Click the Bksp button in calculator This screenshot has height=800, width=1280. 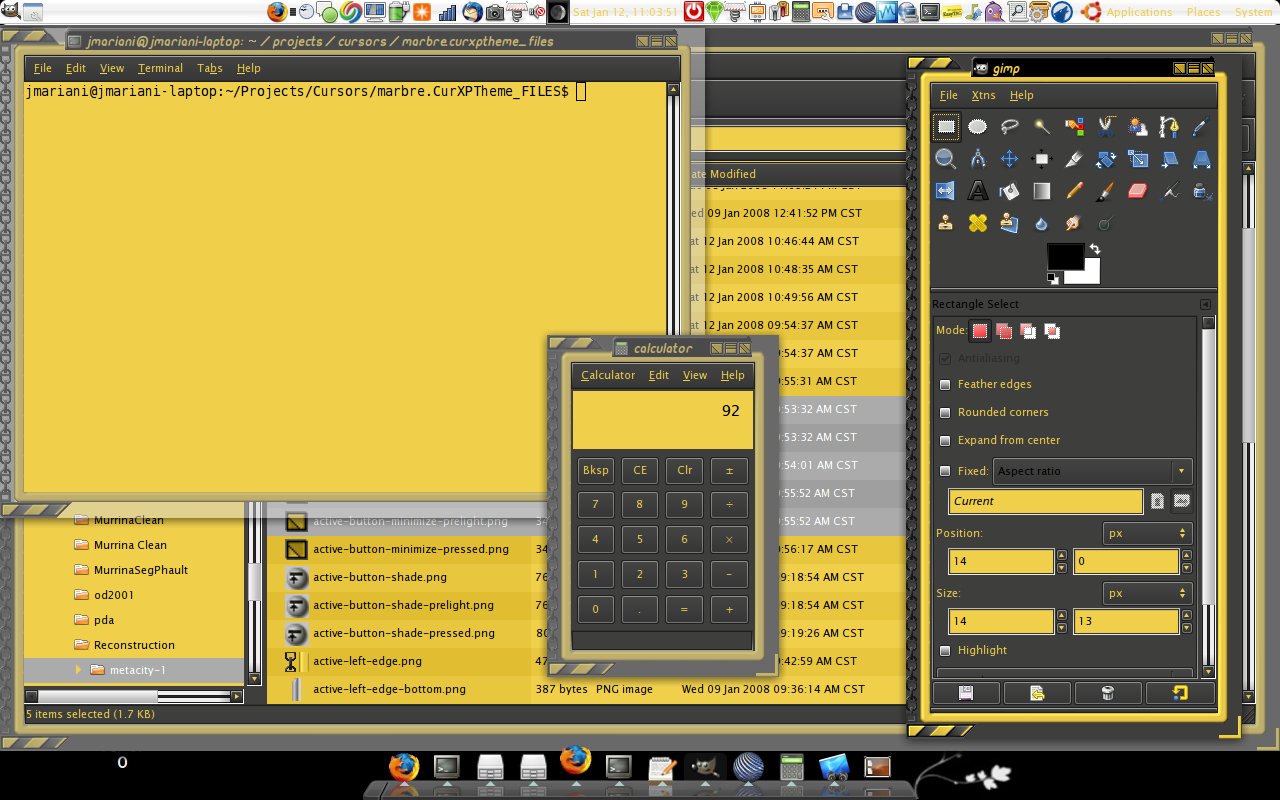(x=596, y=470)
